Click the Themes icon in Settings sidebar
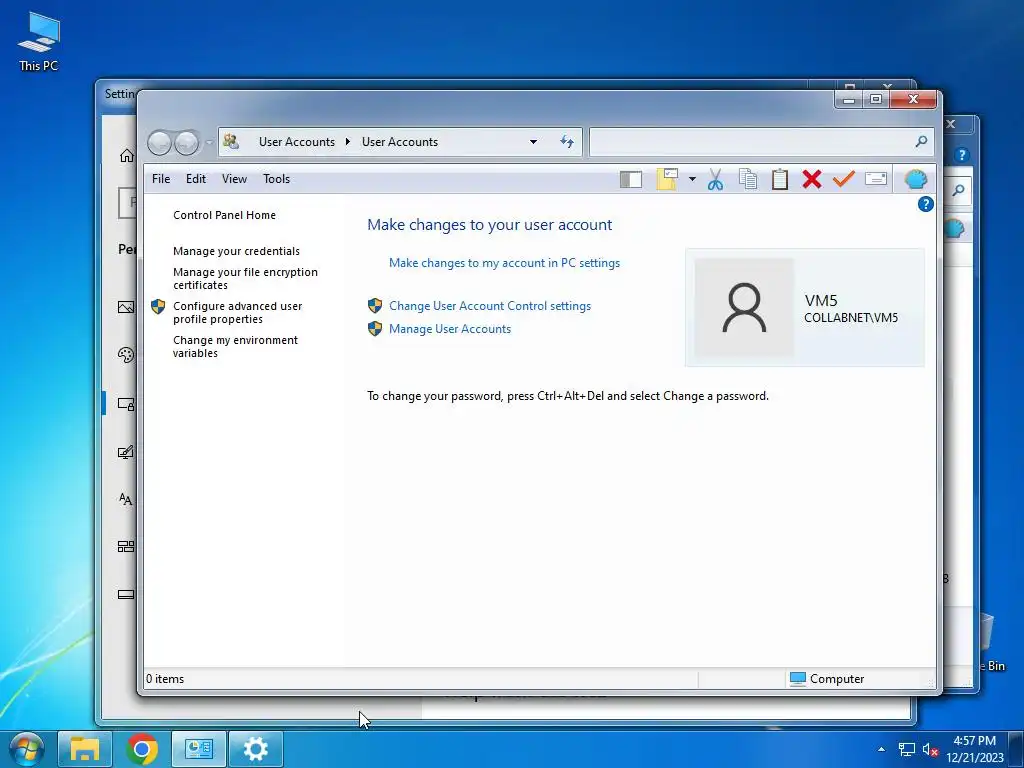1024x768 pixels. pyautogui.click(x=125, y=452)
